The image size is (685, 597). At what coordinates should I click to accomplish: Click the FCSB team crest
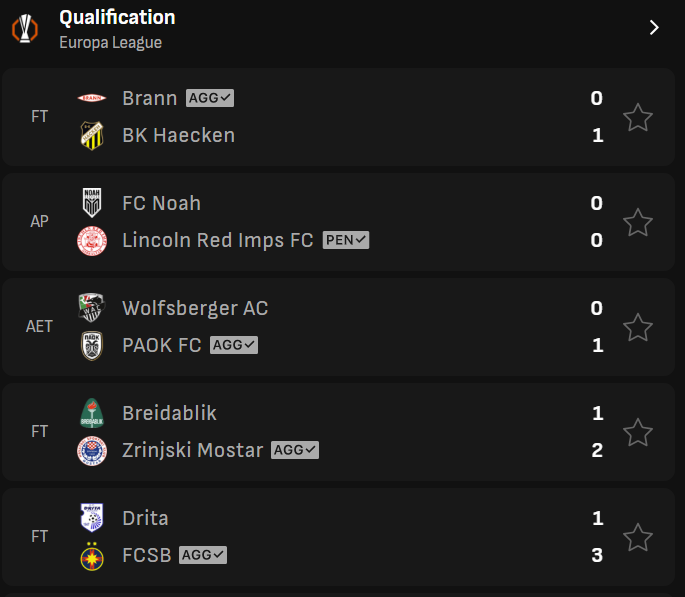(92, 556)
